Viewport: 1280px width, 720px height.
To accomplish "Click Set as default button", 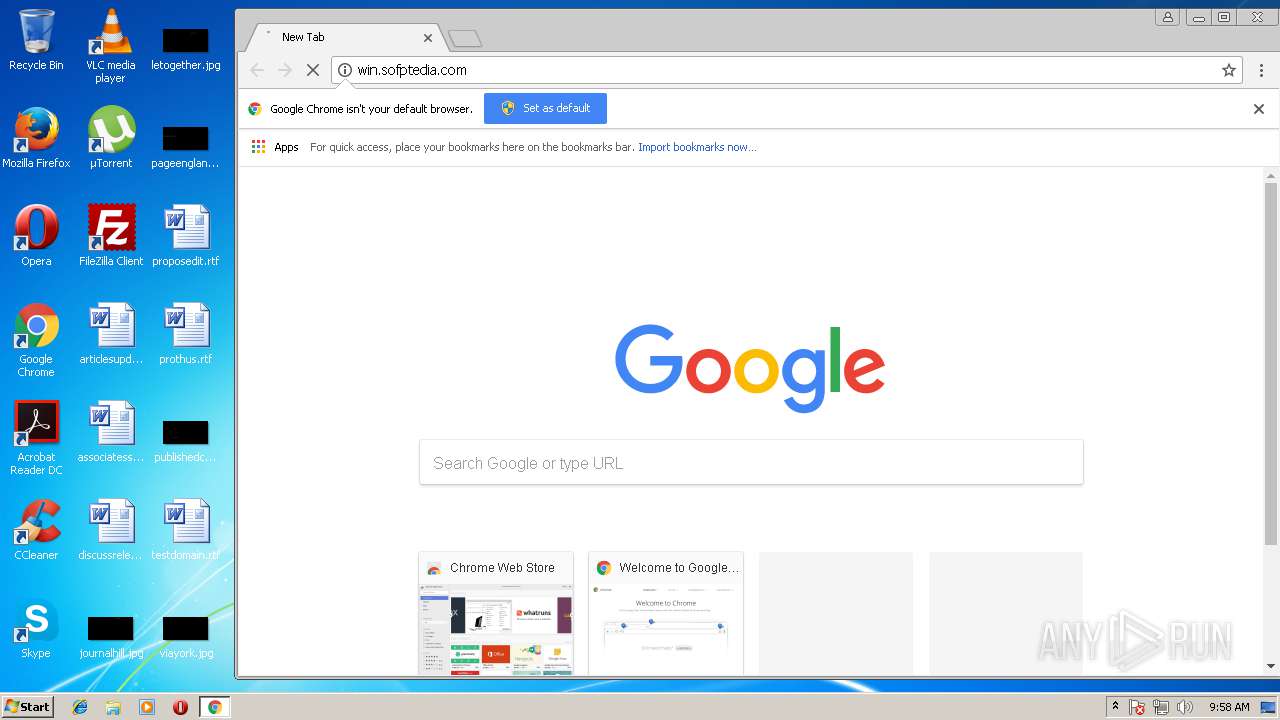I will pyautogui.click(x=545, y=108).
